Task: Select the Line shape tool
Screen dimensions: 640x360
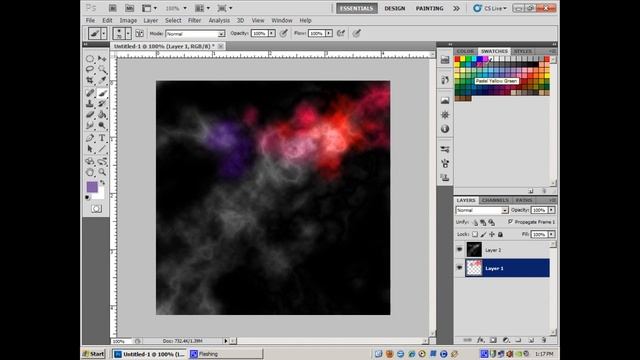Action: coord(102,149)
